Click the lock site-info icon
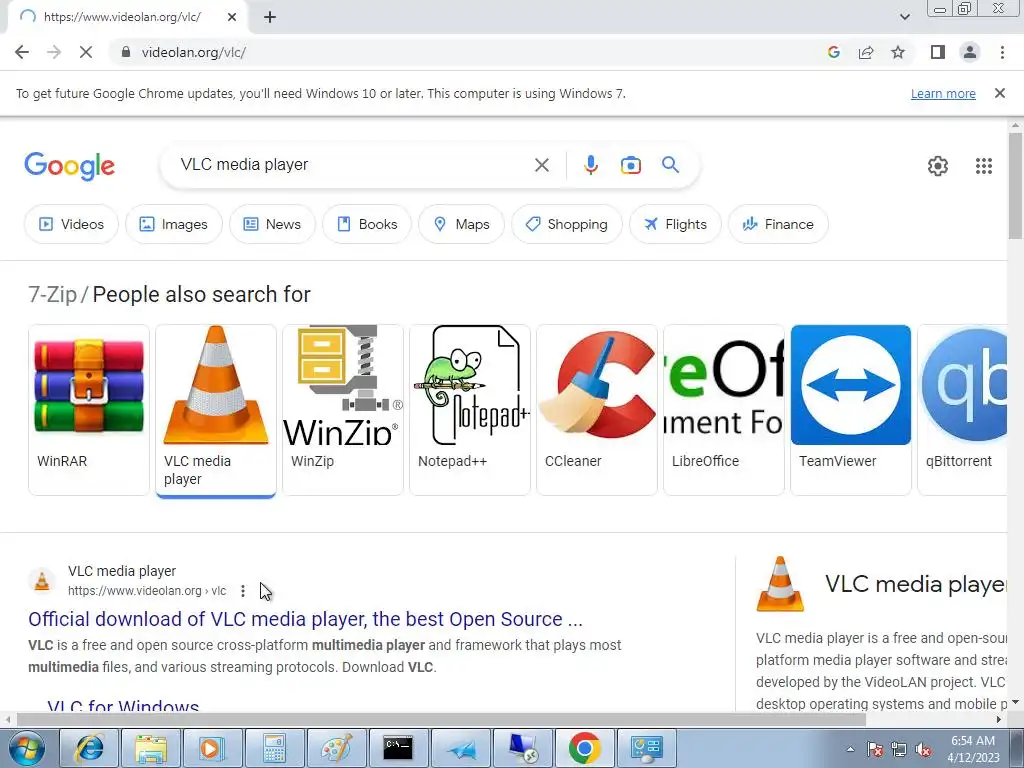 126,52
